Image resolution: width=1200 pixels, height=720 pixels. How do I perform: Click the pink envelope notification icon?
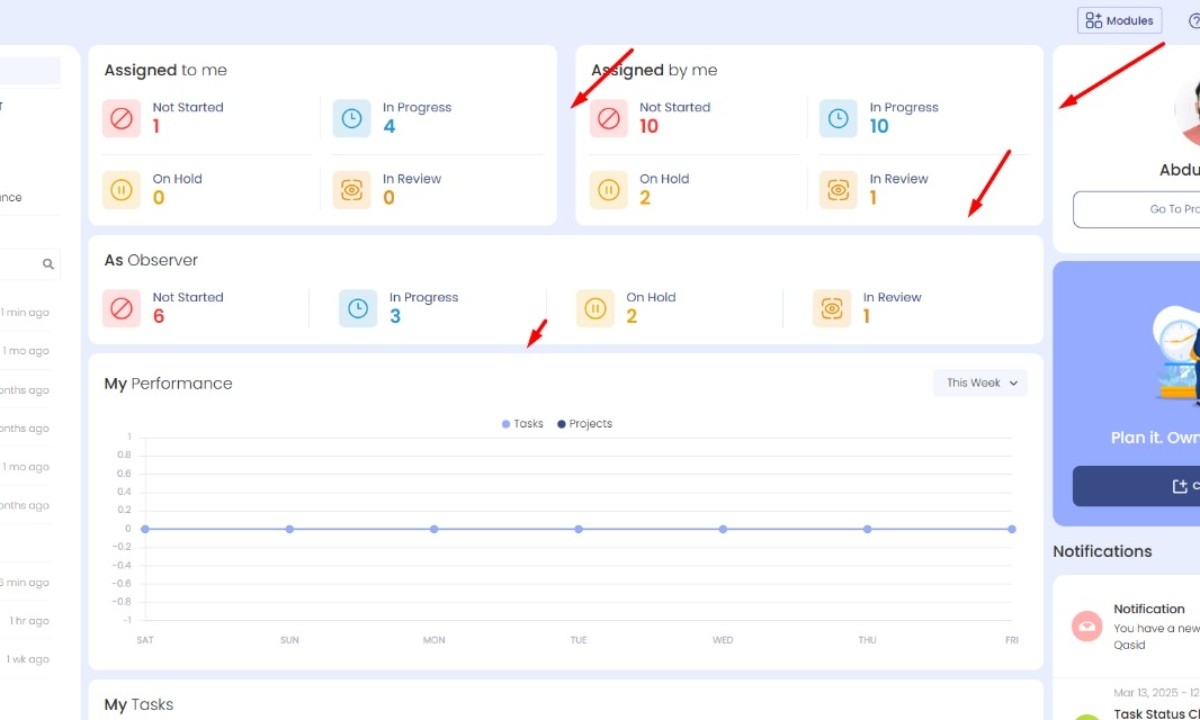point(1086,627)
